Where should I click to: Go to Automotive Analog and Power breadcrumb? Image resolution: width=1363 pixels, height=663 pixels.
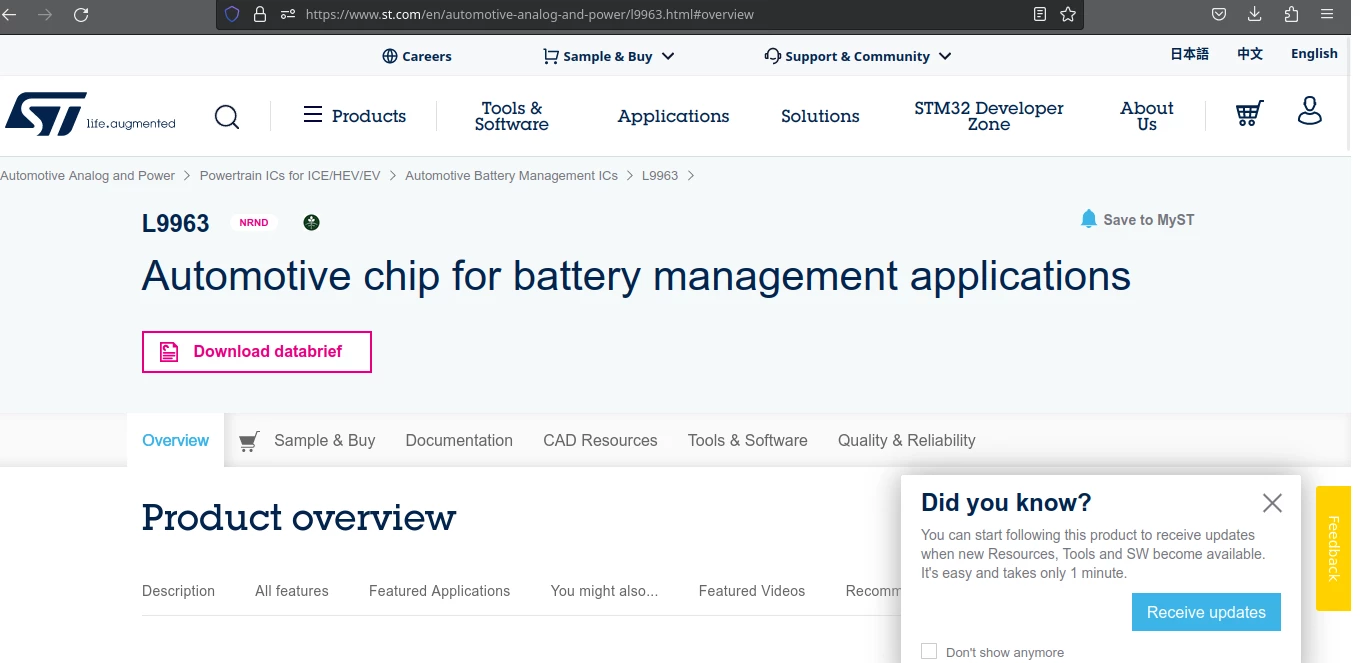87,175
